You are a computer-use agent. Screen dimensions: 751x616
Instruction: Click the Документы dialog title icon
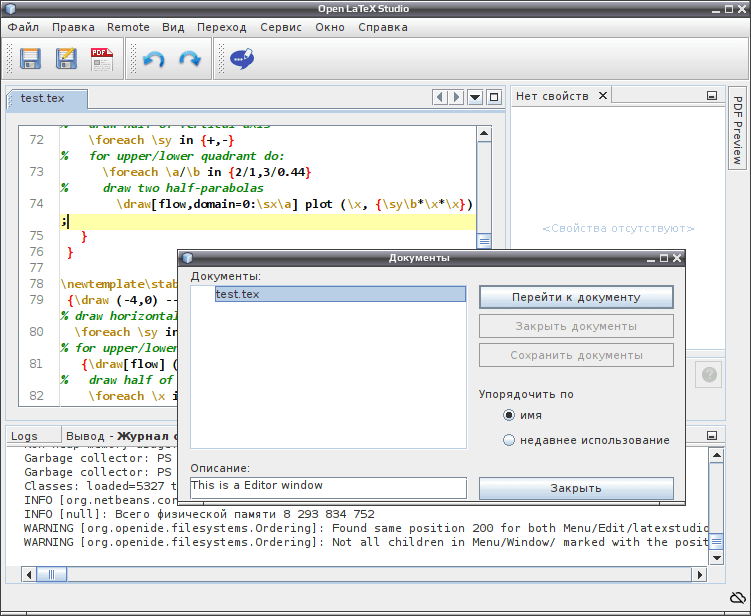click(x=188, y=258)
